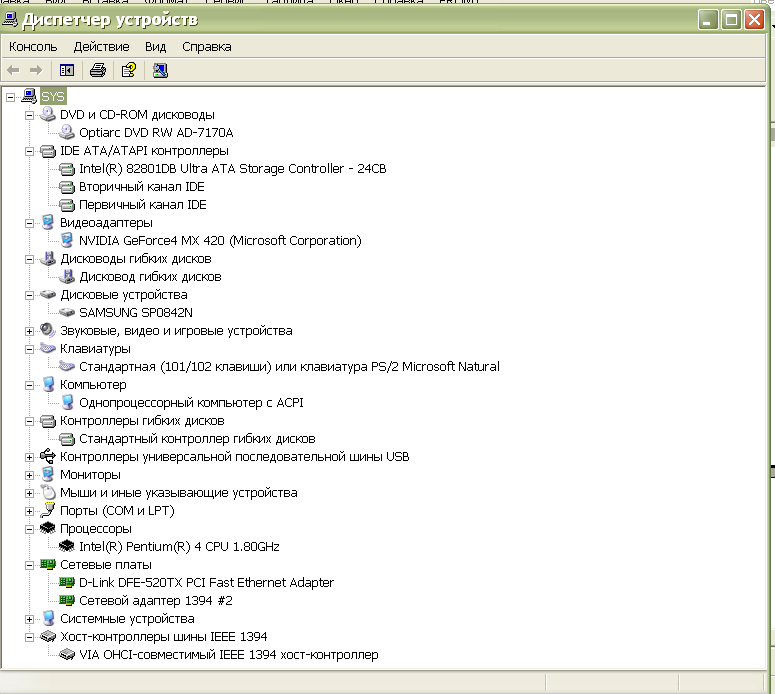
Task: Expand Контроллеры универсальной последовательной шины USB
Action: (x=29, y=457)
